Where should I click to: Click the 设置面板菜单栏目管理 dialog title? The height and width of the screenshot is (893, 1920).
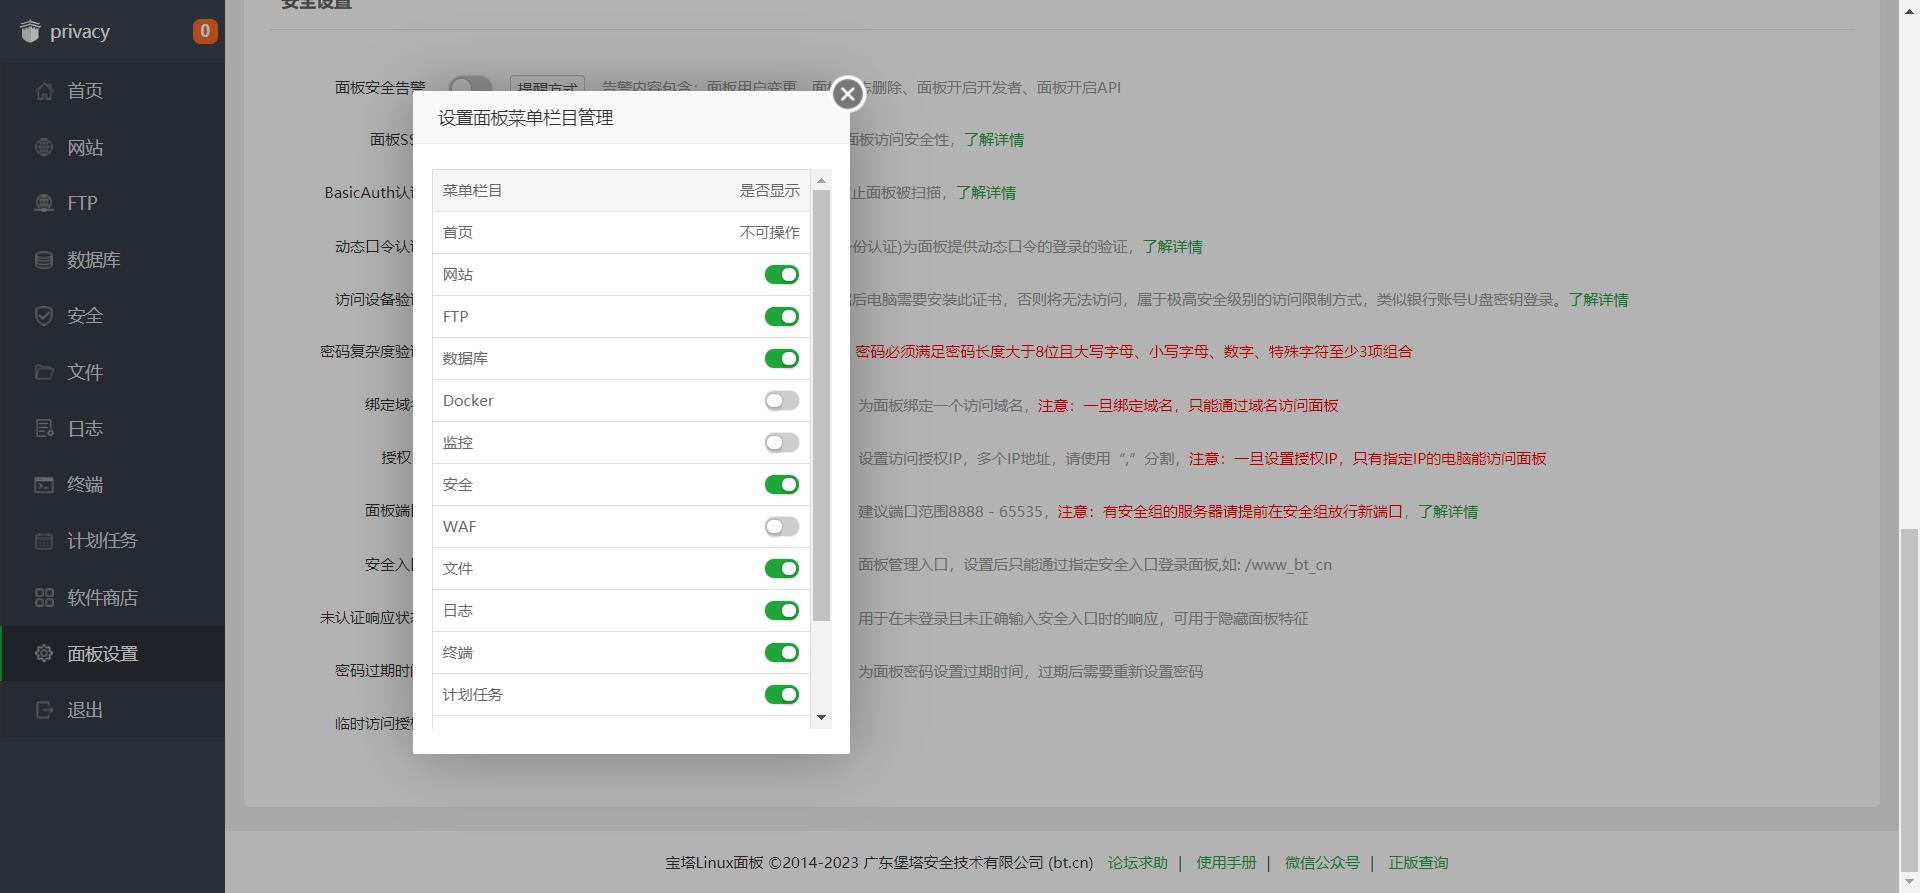click(526, 118)
